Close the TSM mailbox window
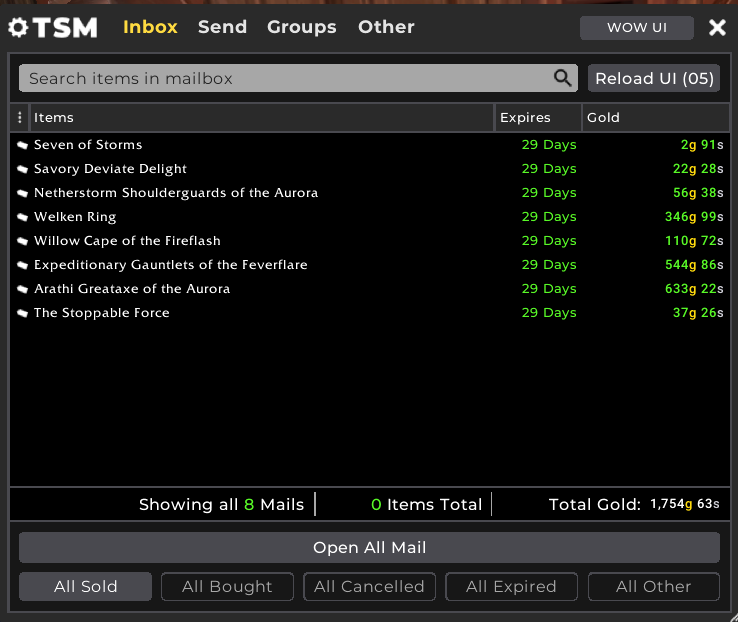The image size is (738, 622). click(x=717, y=27)
